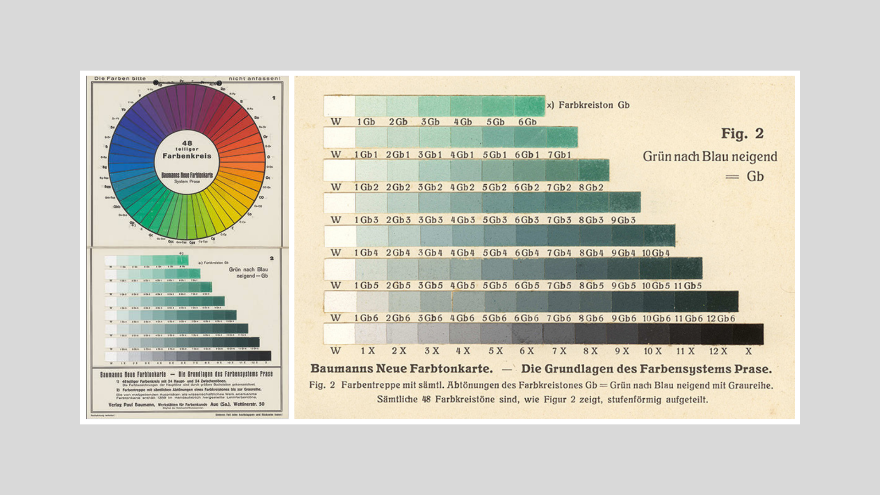Image resolution: width=880 pixels, height=495 pixels.
Task: Click the "Baumanns Neue Farbtonkarte." title on right
Action: [x=401, y=369]
